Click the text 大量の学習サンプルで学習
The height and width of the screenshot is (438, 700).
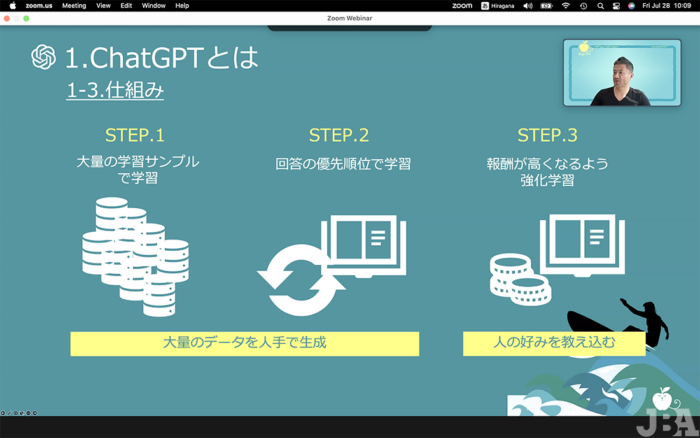(x=138, y=170)
